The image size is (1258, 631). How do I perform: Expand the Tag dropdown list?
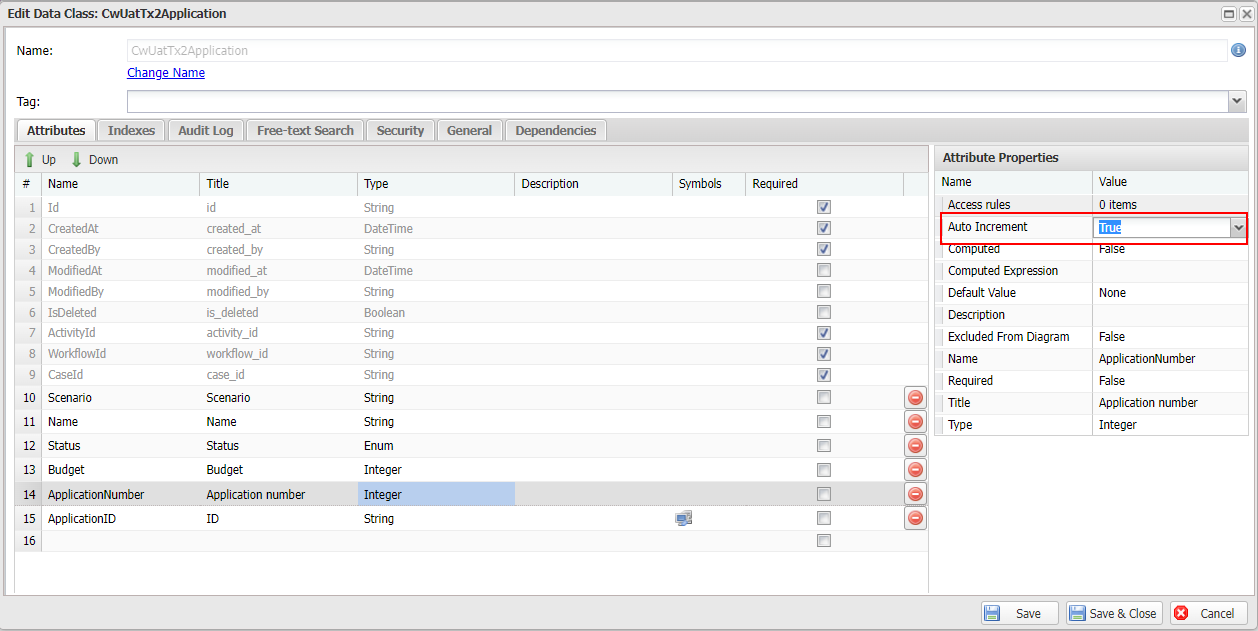(1237, 101)
